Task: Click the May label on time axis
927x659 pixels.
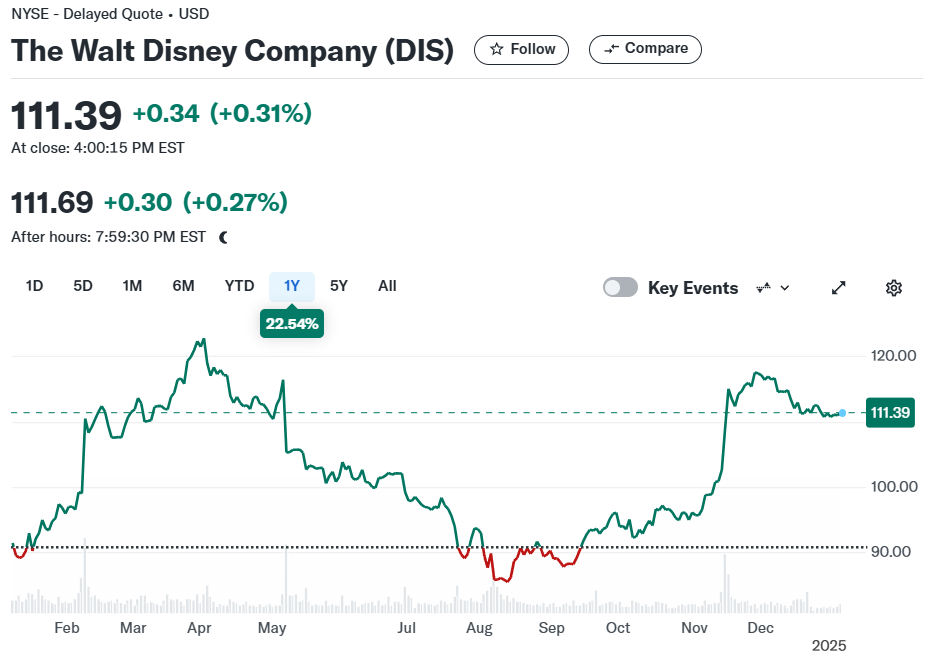Action: [x=272, y=628]
